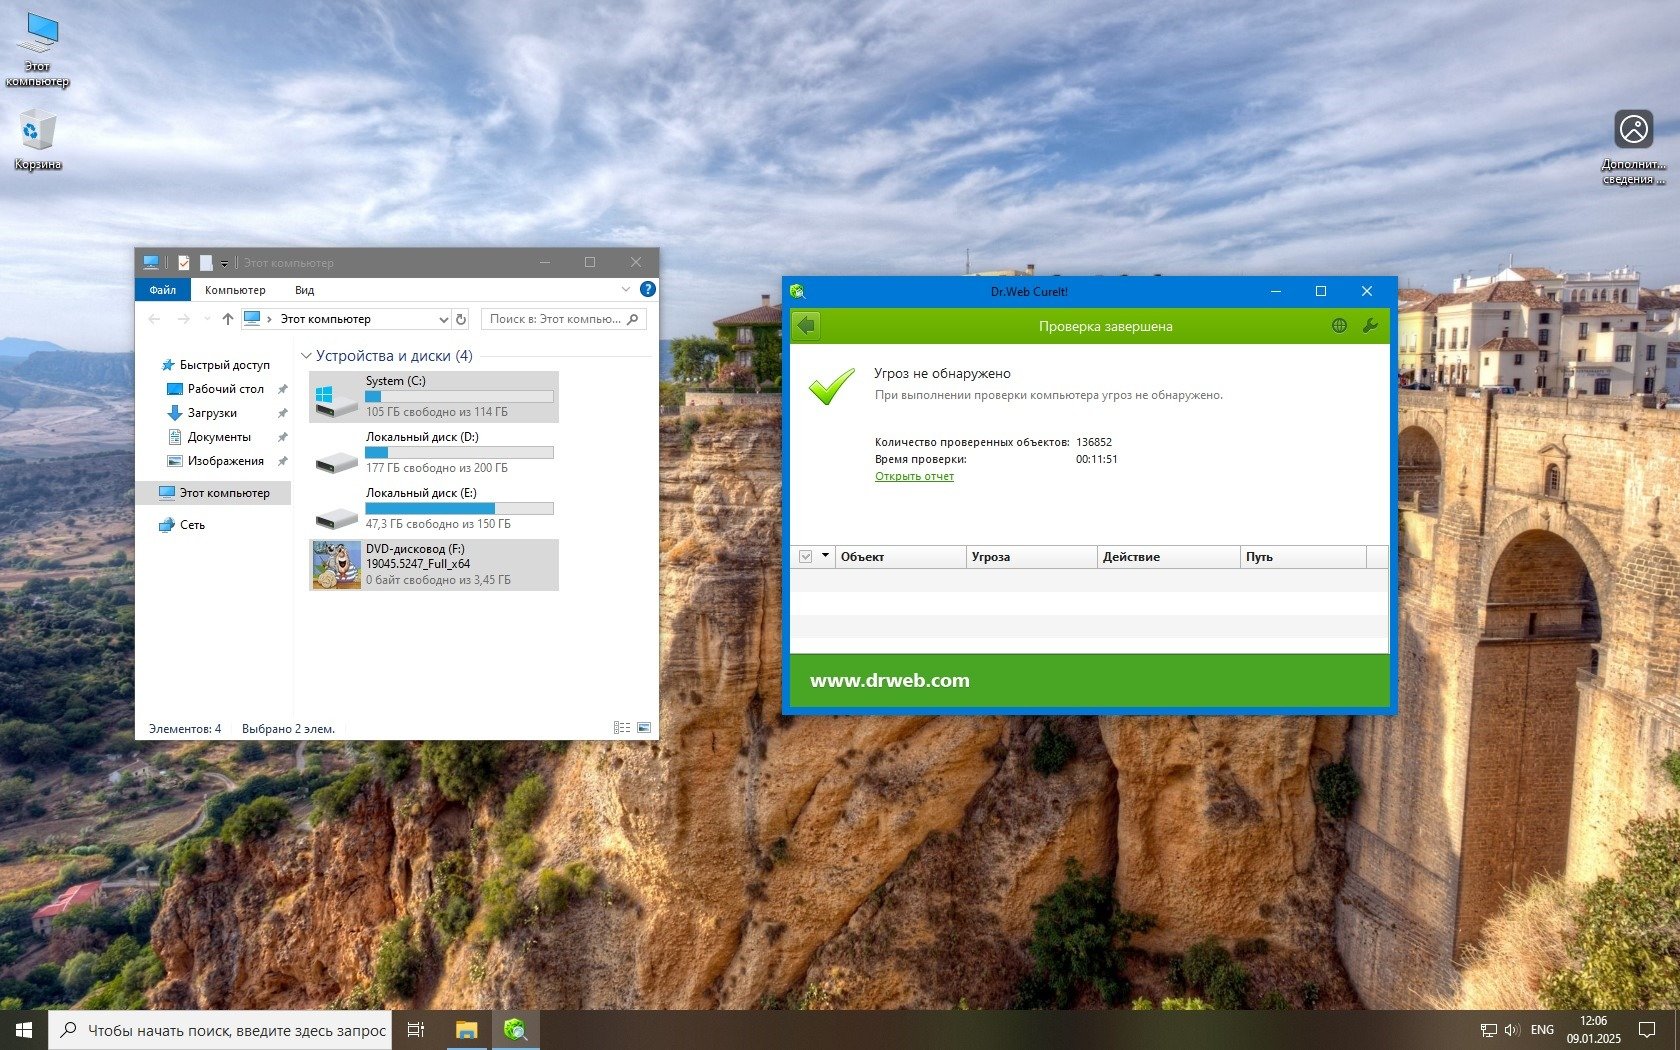This screenshot has height=1050, width=1680.
Task: Open the Windows Start button
Action: click(24, 1030)
